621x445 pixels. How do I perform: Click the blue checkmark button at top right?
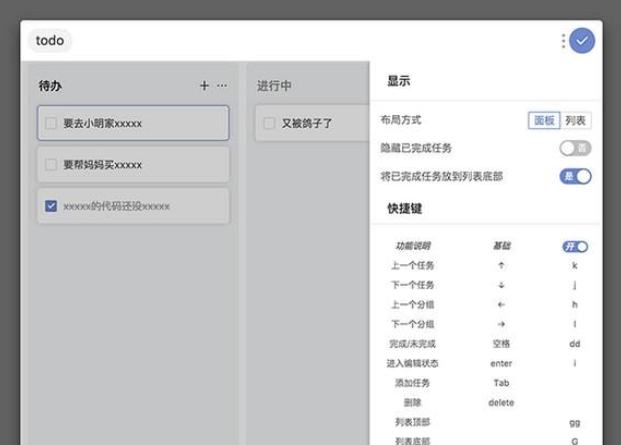pos(582,41)
